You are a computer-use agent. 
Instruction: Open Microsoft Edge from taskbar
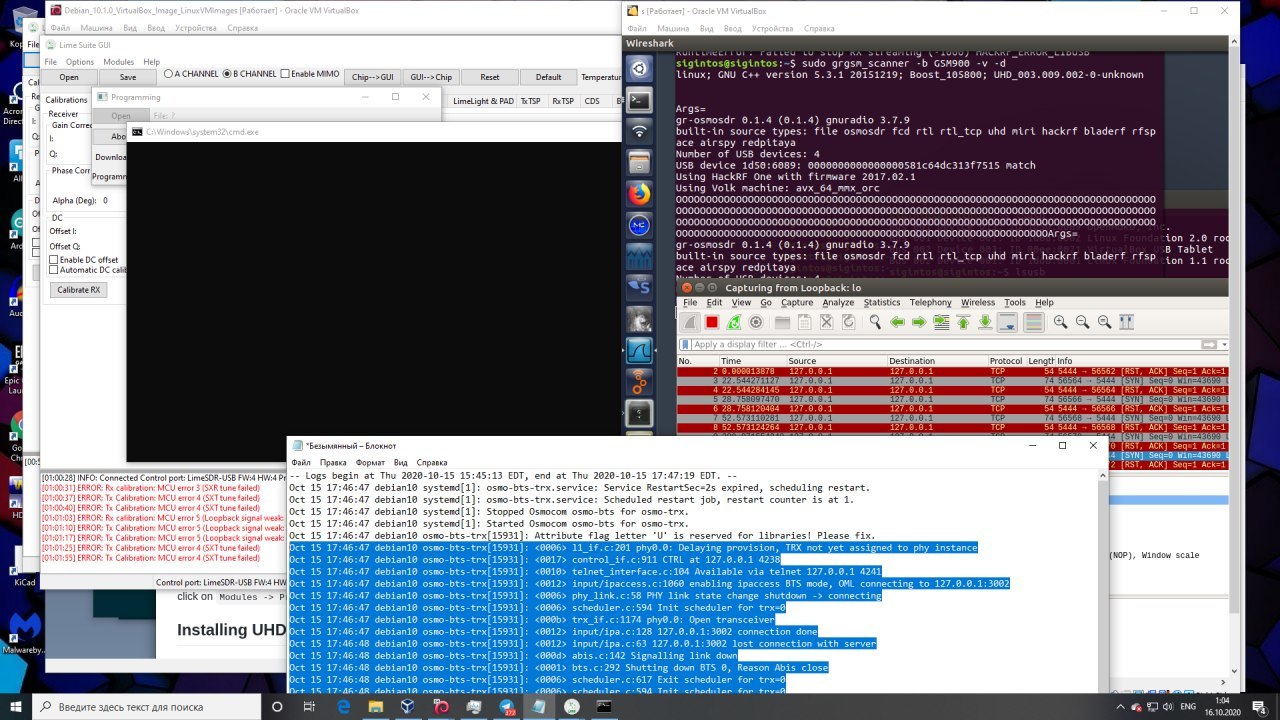click(x=343, y=706)
